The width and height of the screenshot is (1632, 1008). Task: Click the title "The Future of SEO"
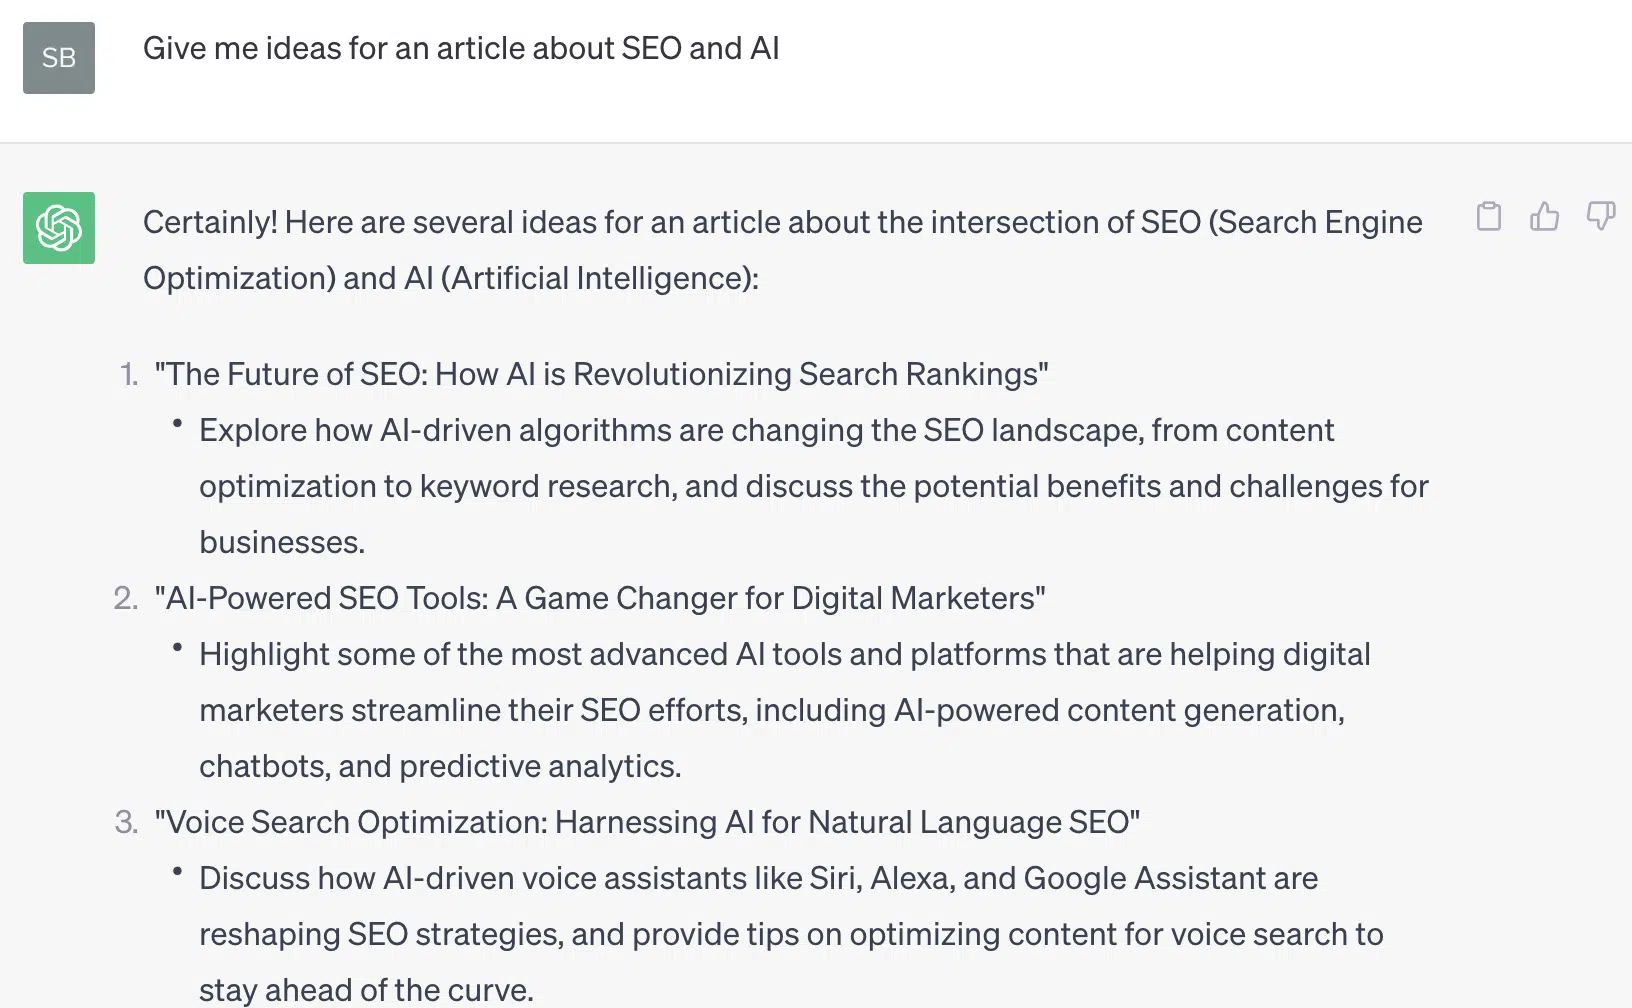(601, 374)
